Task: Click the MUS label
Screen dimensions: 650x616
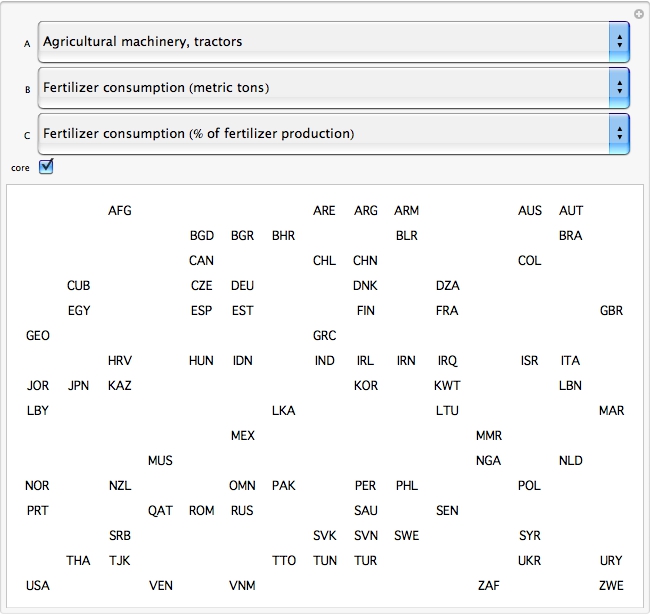Action: (x=160, y=461)
